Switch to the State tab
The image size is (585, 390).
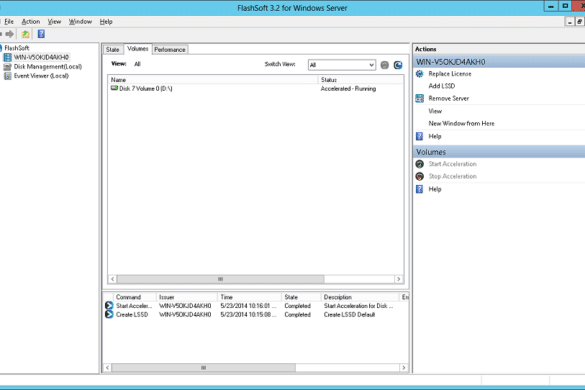[x=112, y=50]
